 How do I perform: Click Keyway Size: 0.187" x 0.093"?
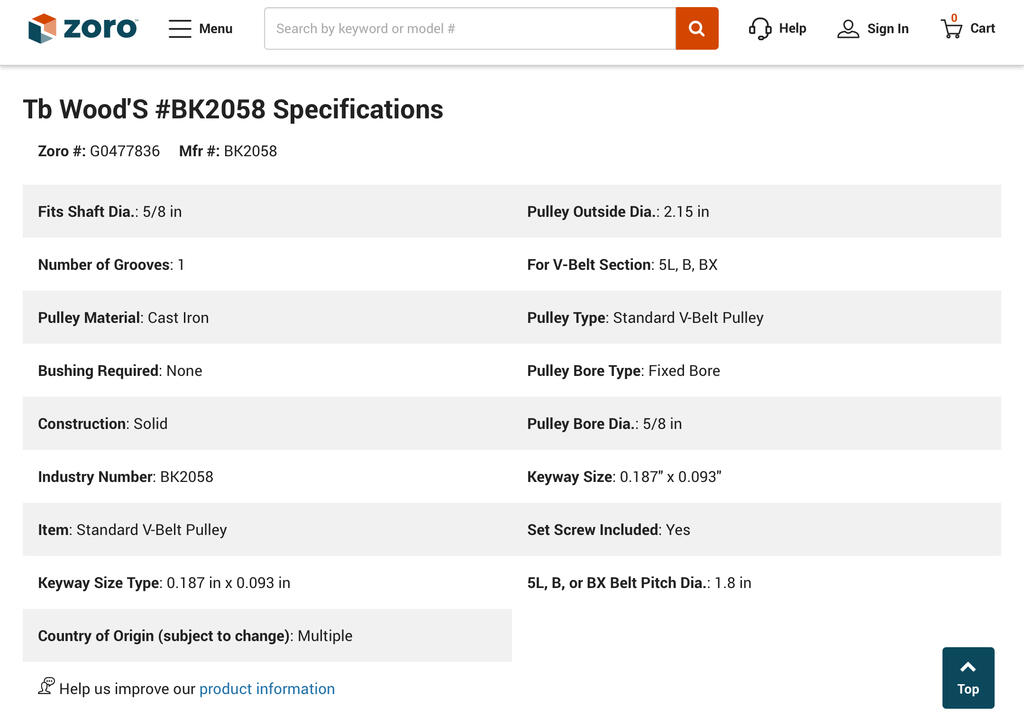coord(756,477)
